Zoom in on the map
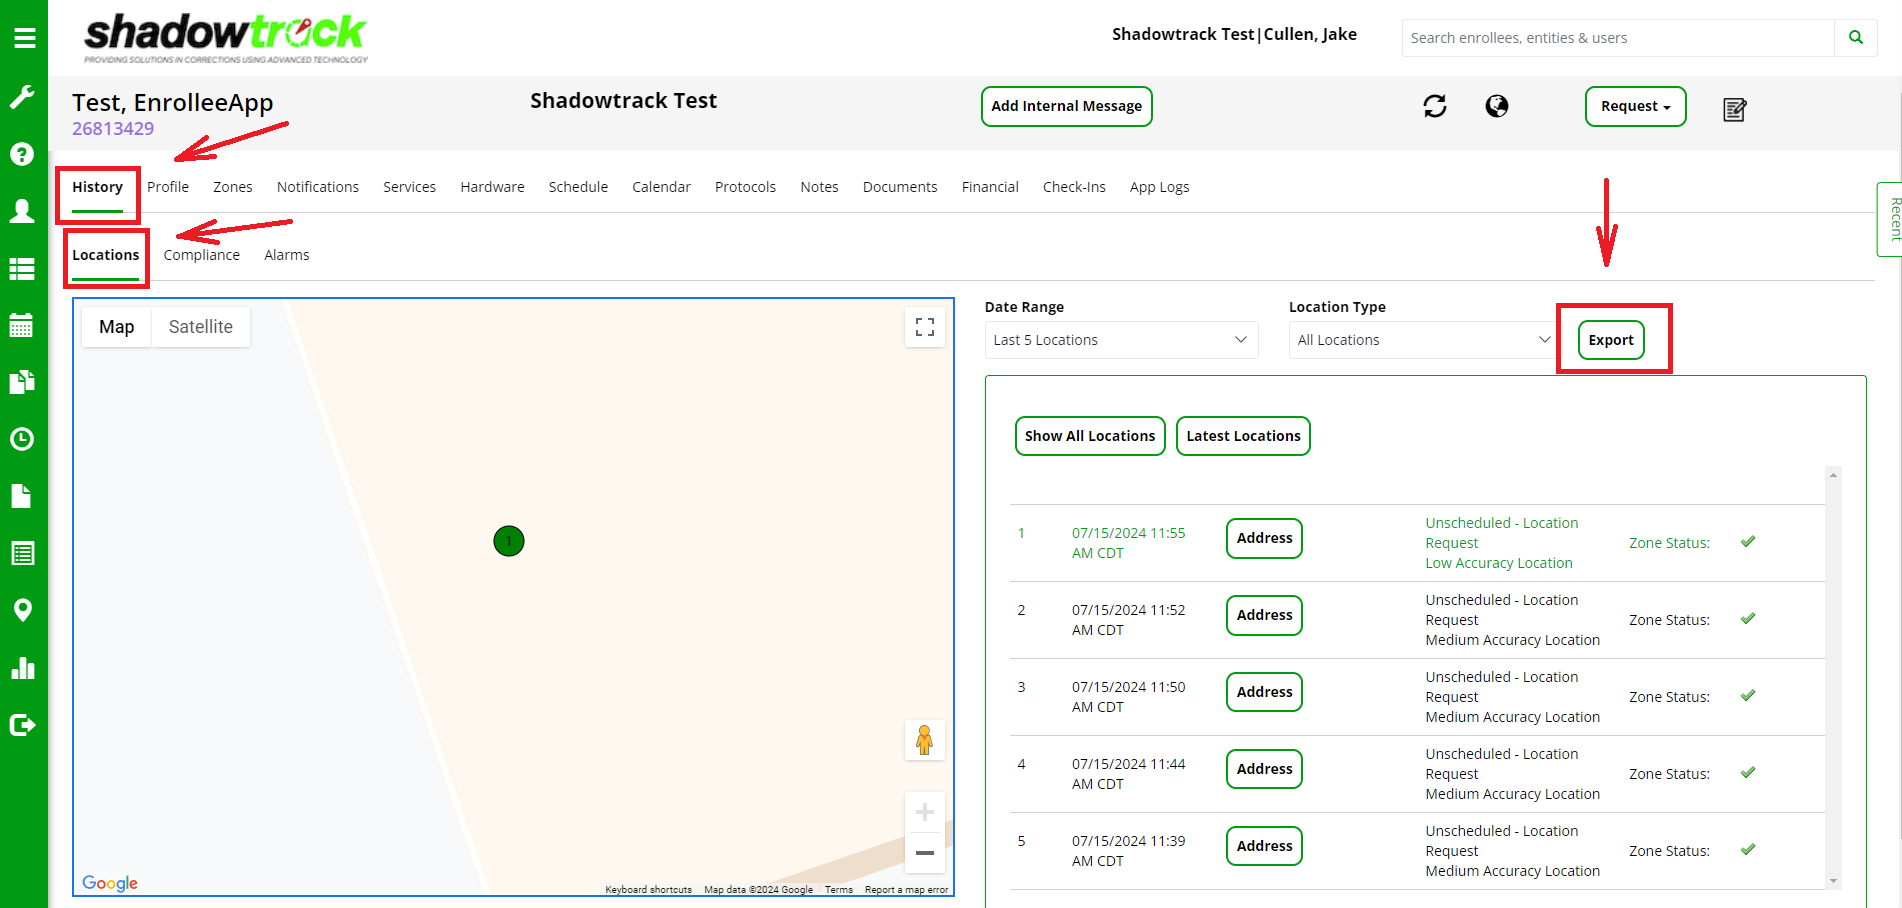The image size is (1902, 908). tap(925, 812)
